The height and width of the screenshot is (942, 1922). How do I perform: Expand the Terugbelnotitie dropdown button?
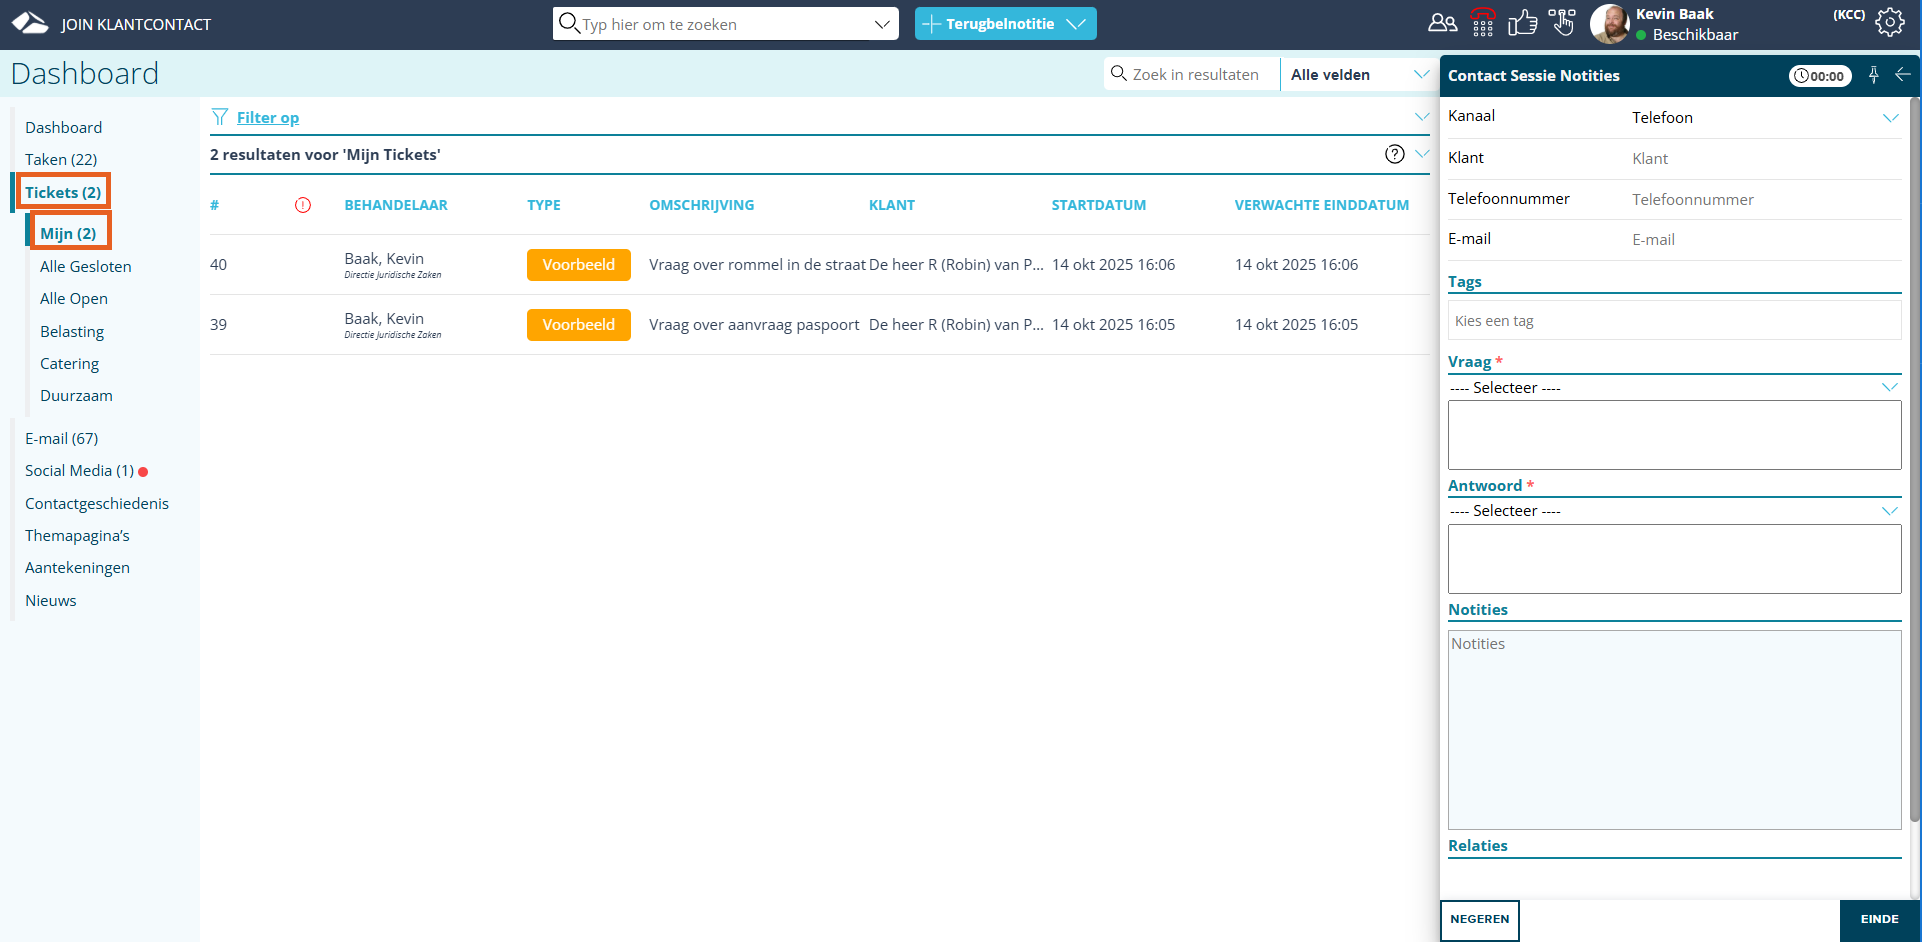(1077, 24)
